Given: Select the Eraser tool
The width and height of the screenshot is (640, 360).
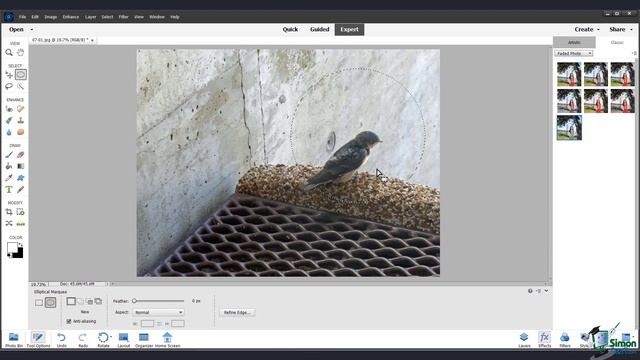Looking at the screenshot, I should coord(20,155).
